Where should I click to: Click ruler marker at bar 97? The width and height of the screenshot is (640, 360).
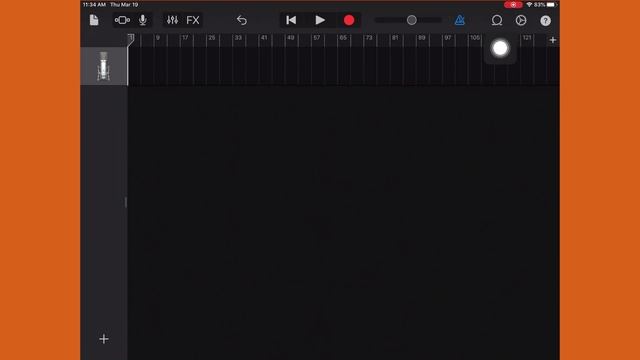(x=448, y=38)
